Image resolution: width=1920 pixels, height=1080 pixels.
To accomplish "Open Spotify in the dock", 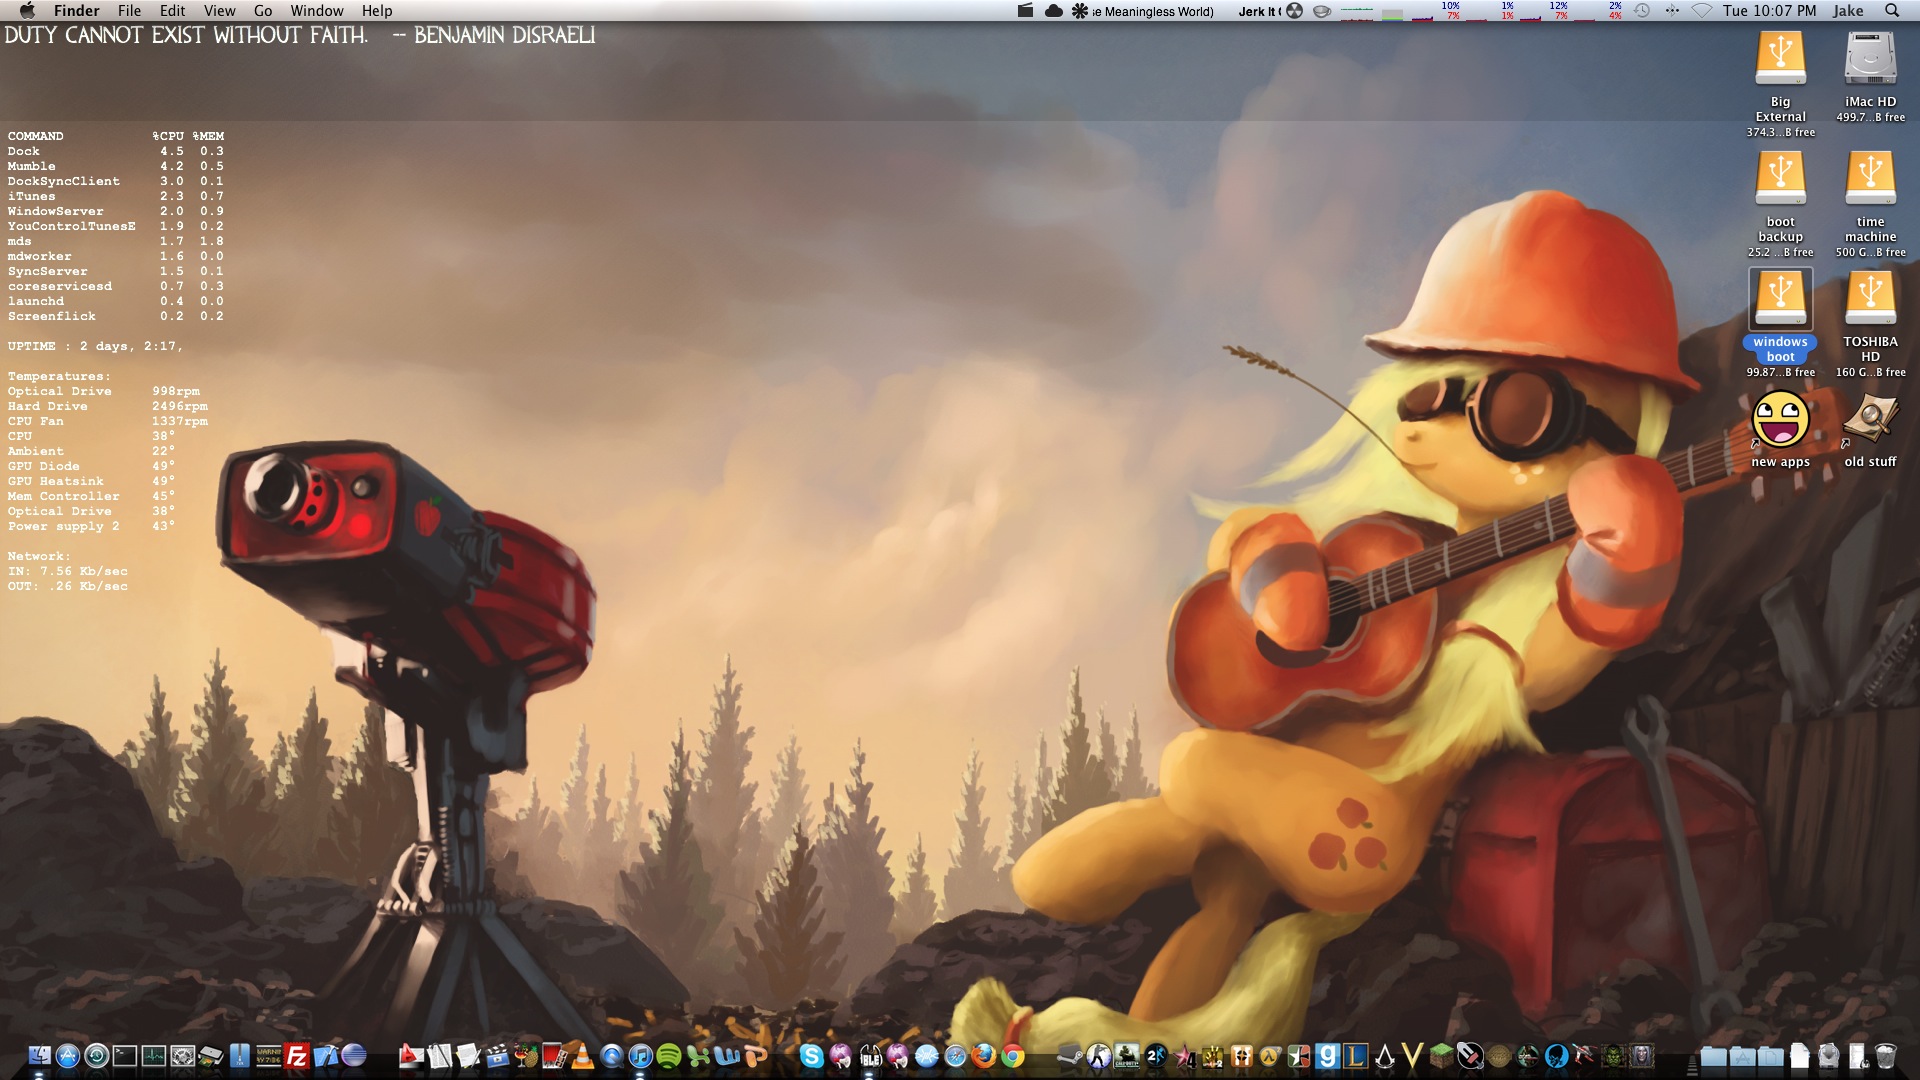I will 669,1056.
